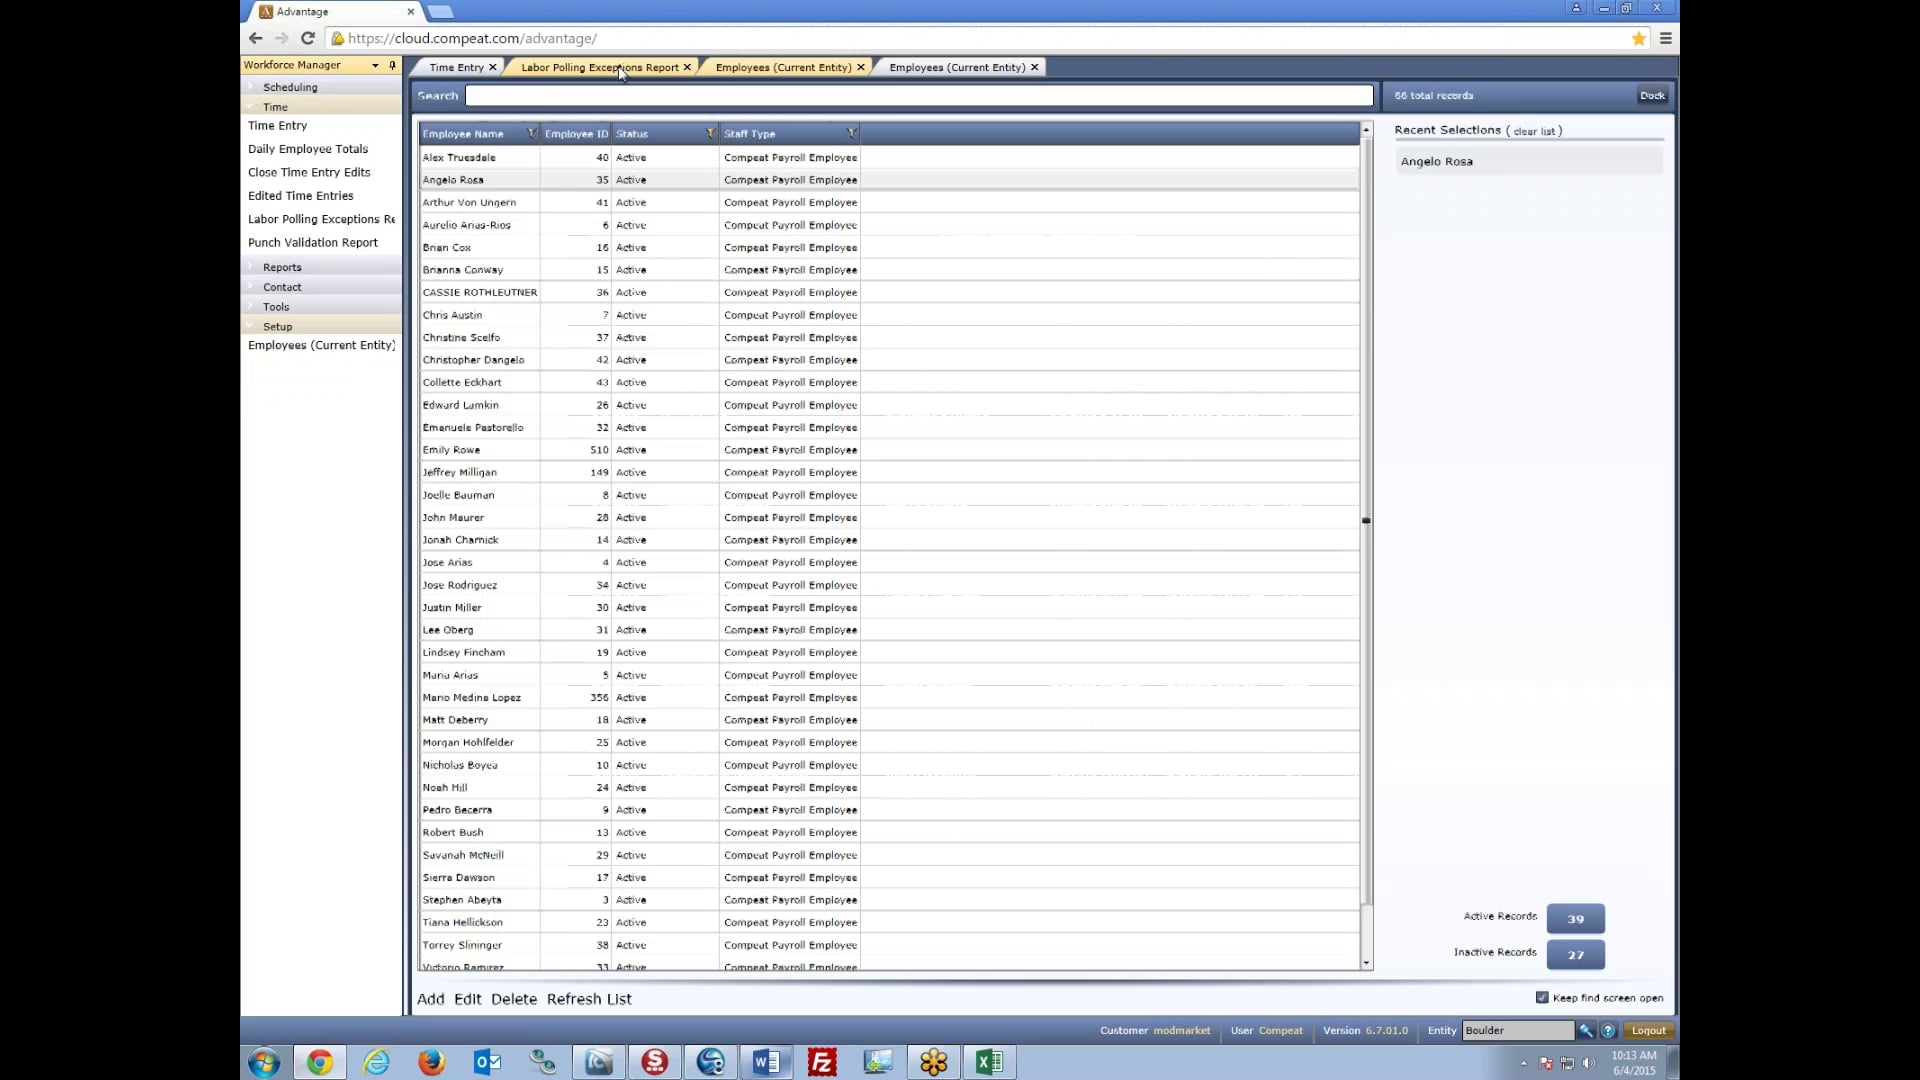Screen dimensions: 1920x1080
Task: Switch to the Time Entry tab
Action: point(456,67)
